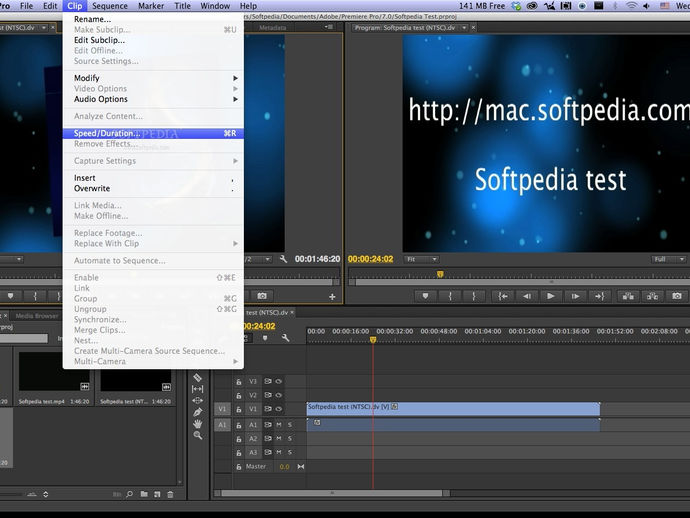The image size is (690, 518).
Task: Open the Fit zoom level dropdown
Action: coord(423,259)
